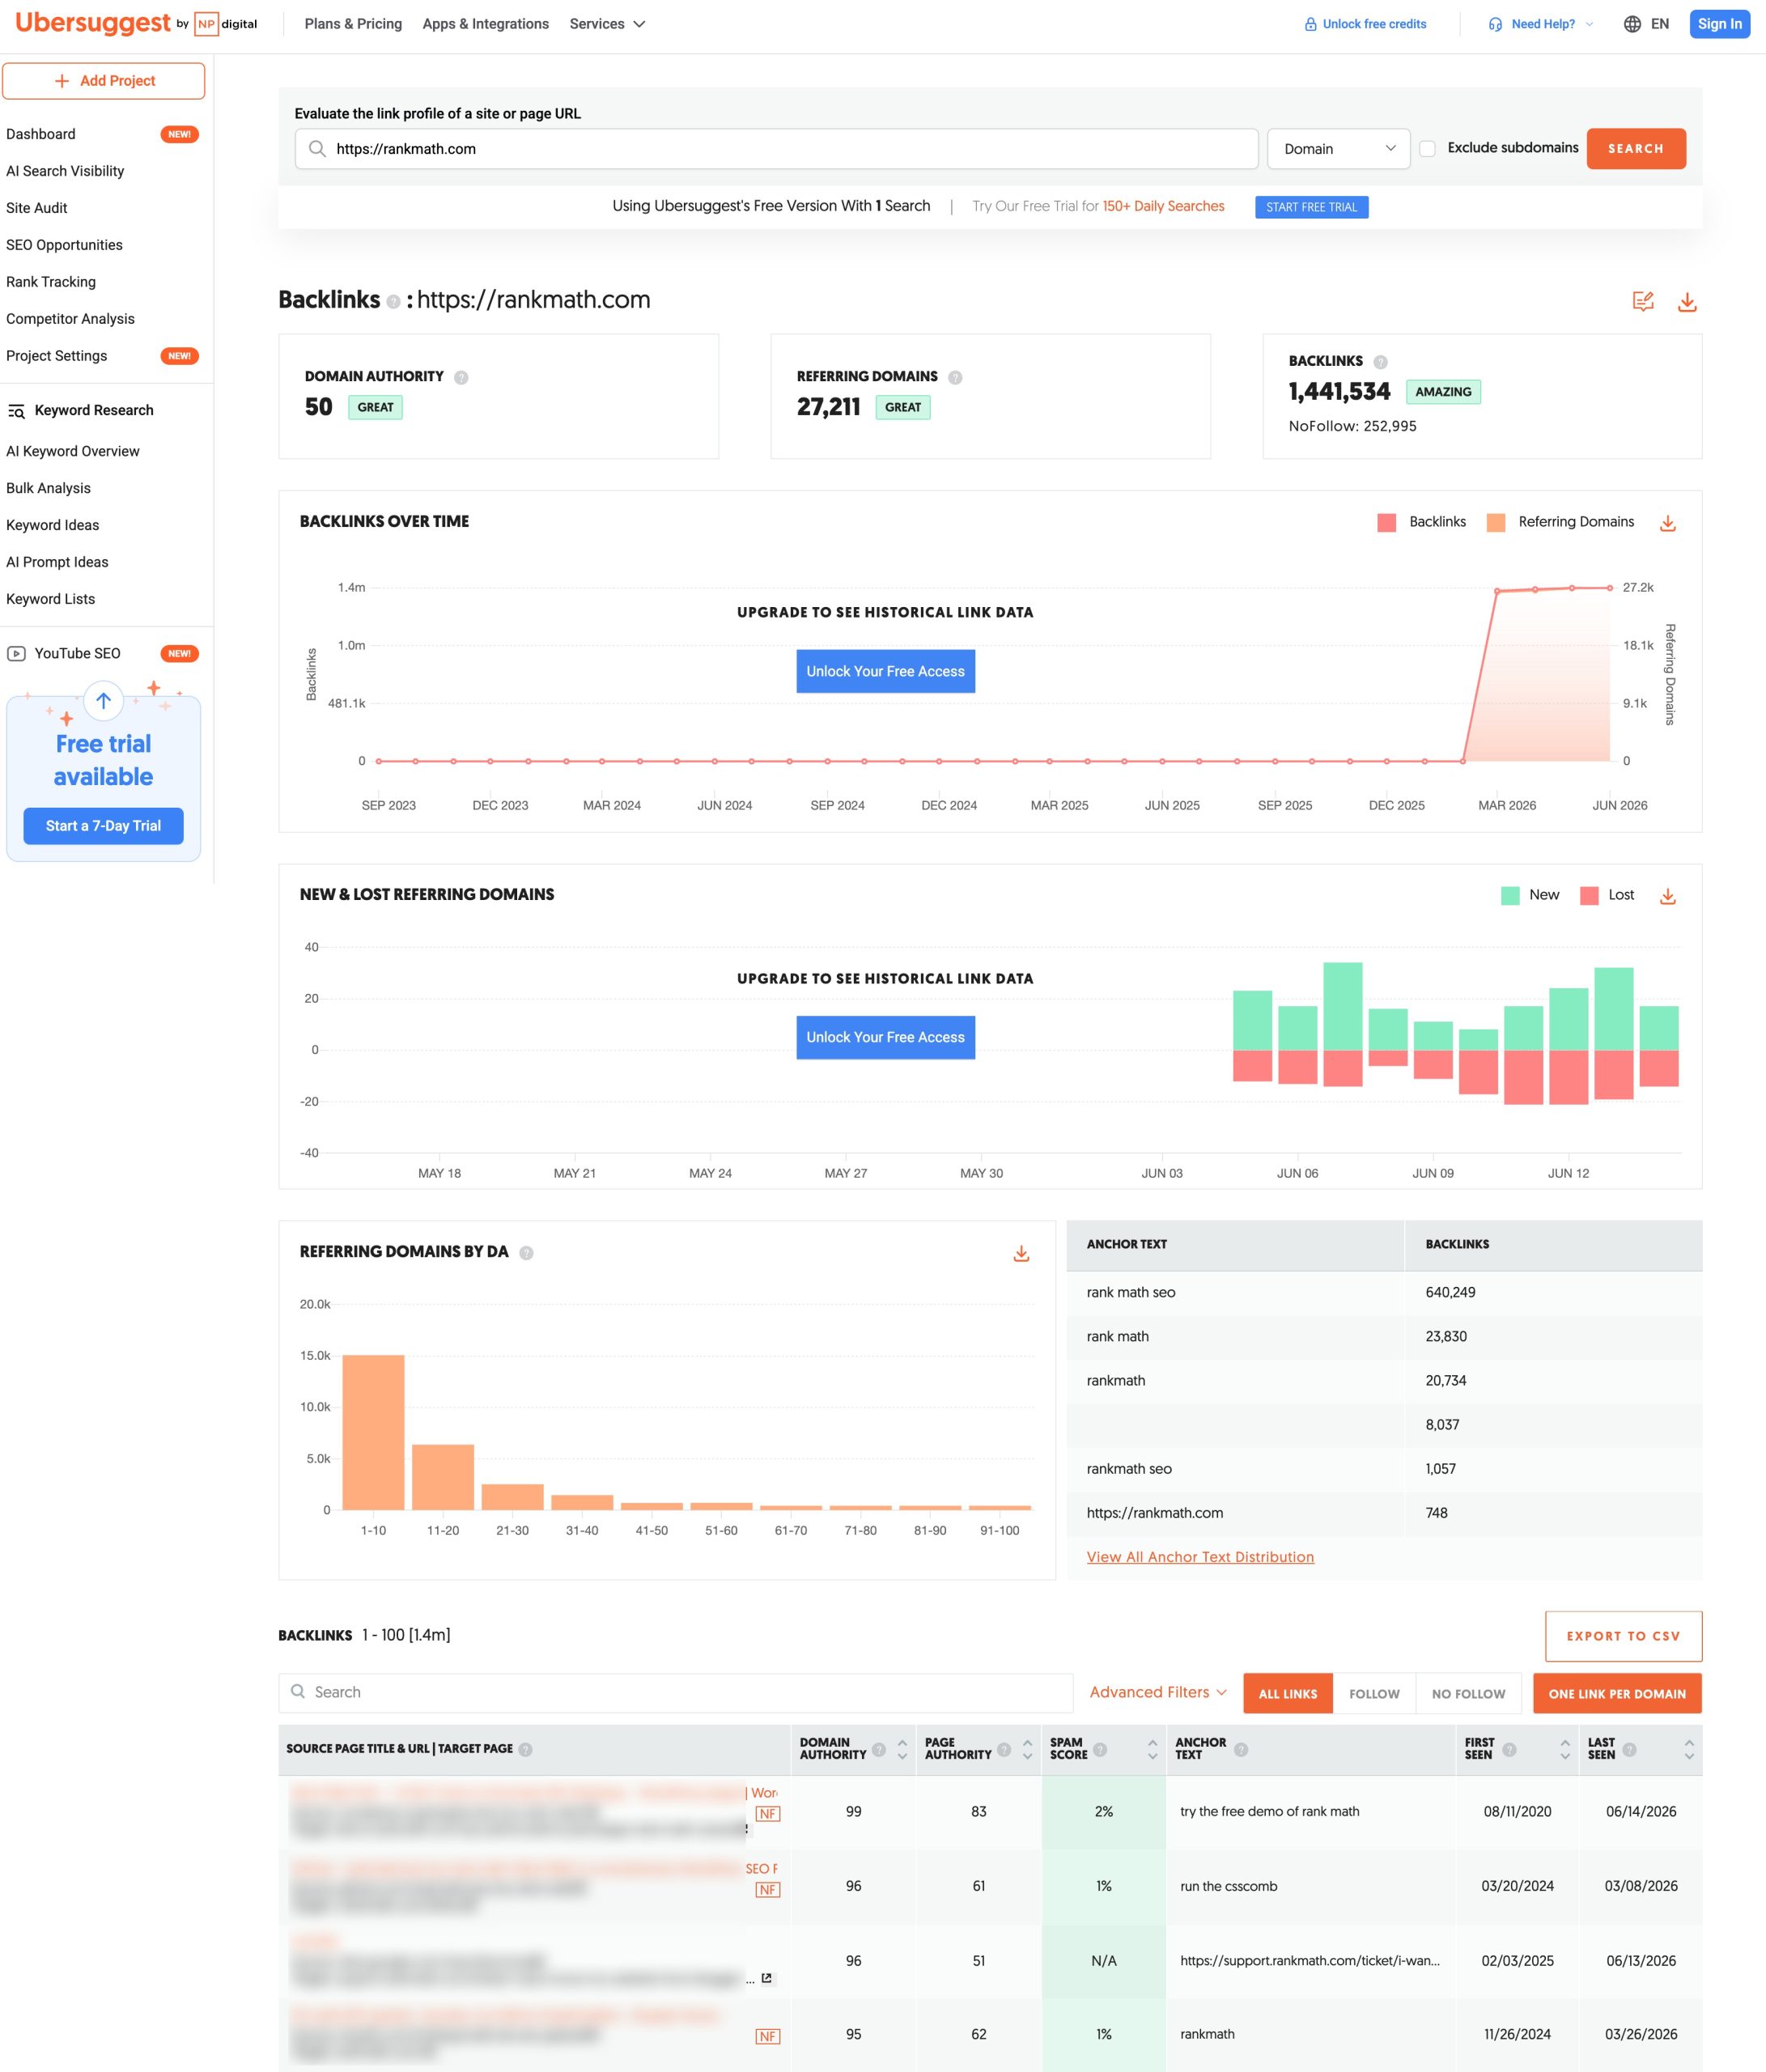Click the help icon in the Last Seen header
The width and height of the screenshot is (1766, 2072).
[1629, 1749]
